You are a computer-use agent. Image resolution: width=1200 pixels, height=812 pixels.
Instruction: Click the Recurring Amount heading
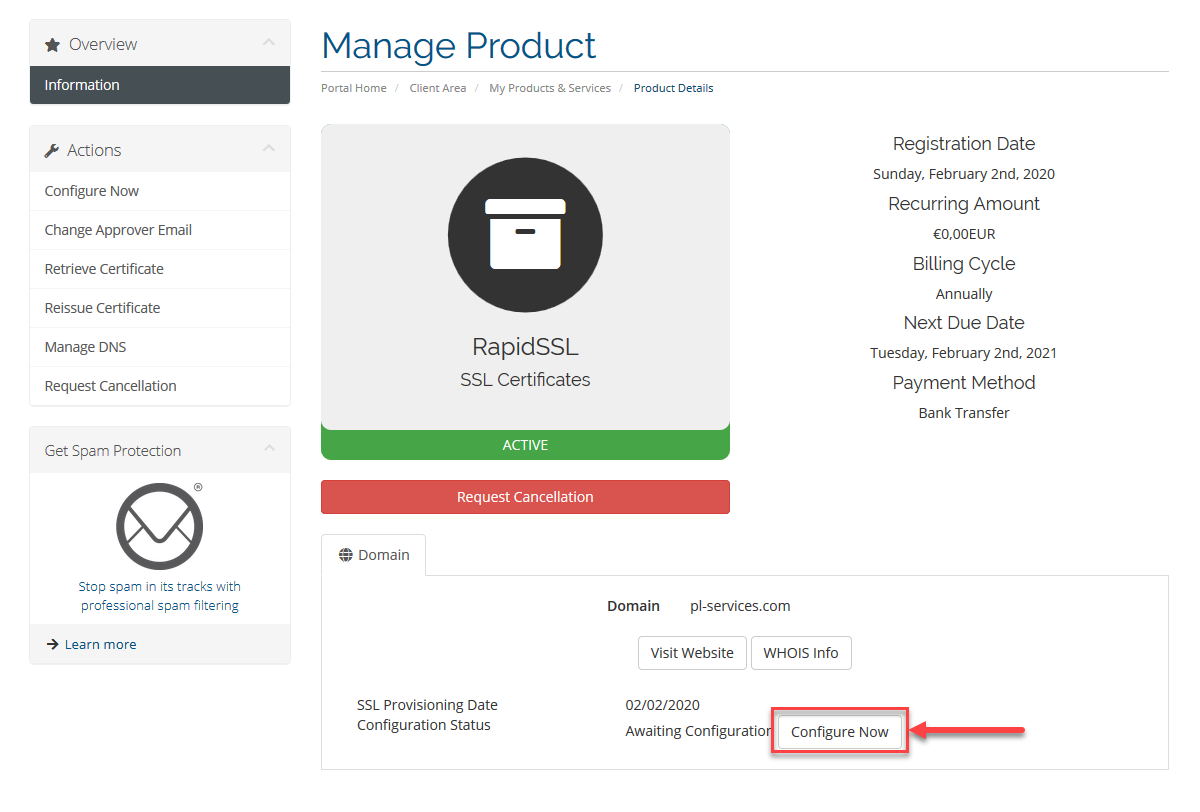(x=964, y=204)
